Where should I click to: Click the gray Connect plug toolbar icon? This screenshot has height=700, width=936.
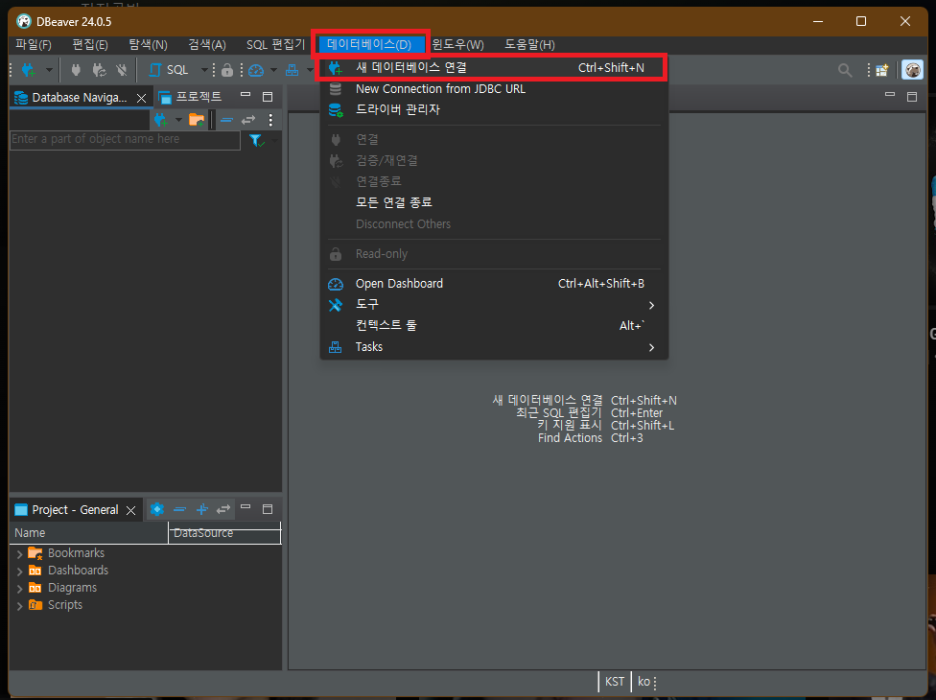76,70
